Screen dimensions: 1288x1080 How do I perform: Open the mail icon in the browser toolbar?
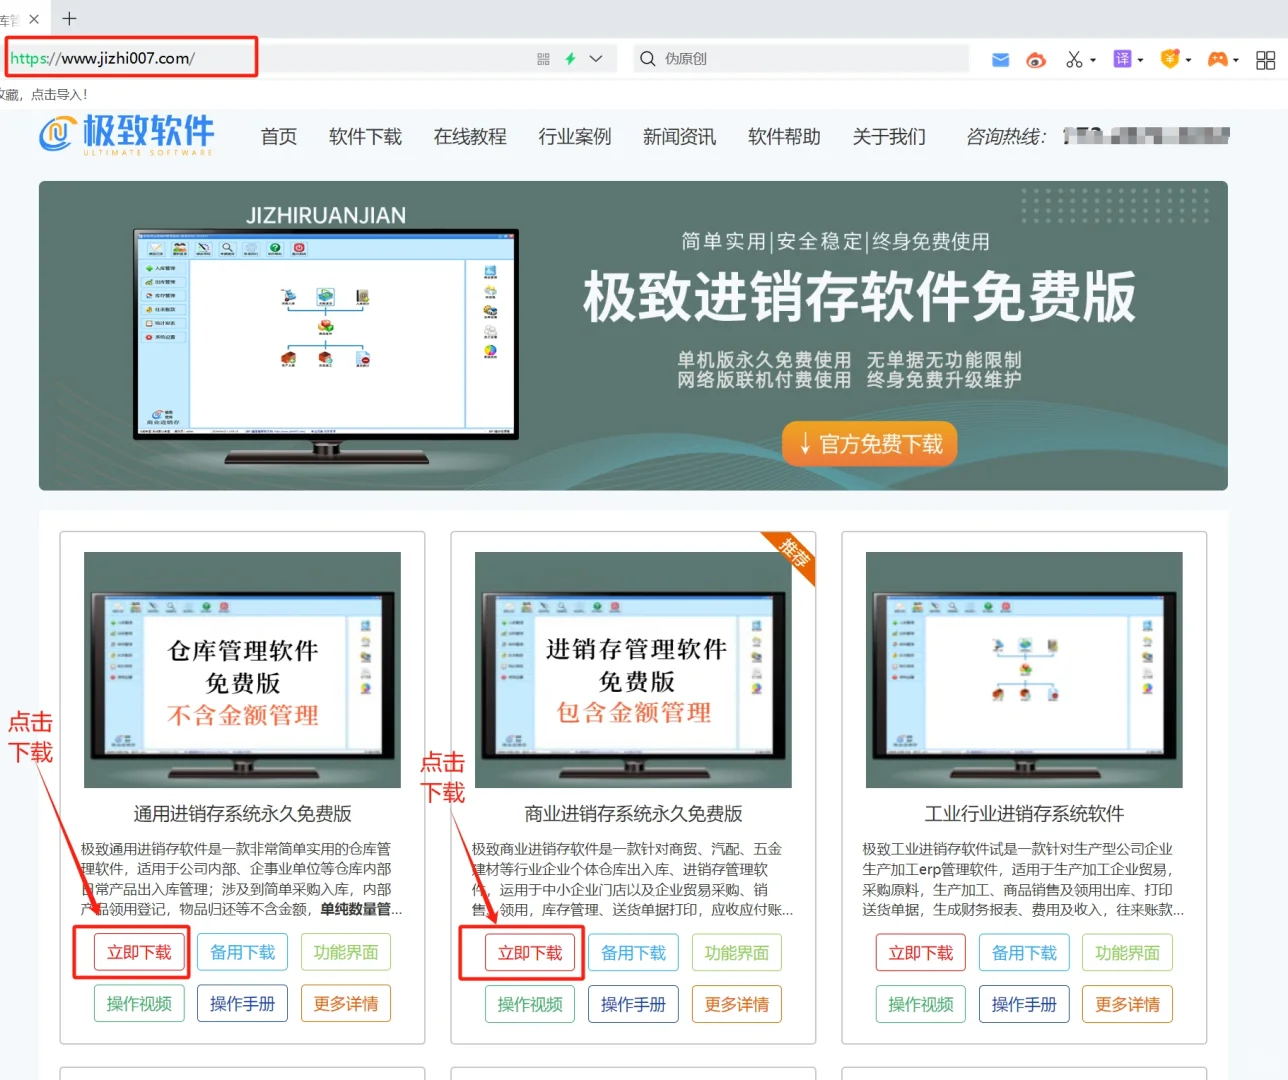[999, 59]
